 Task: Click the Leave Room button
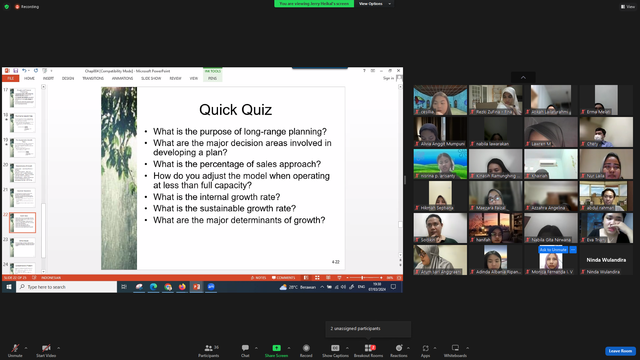tap(620, 351)
